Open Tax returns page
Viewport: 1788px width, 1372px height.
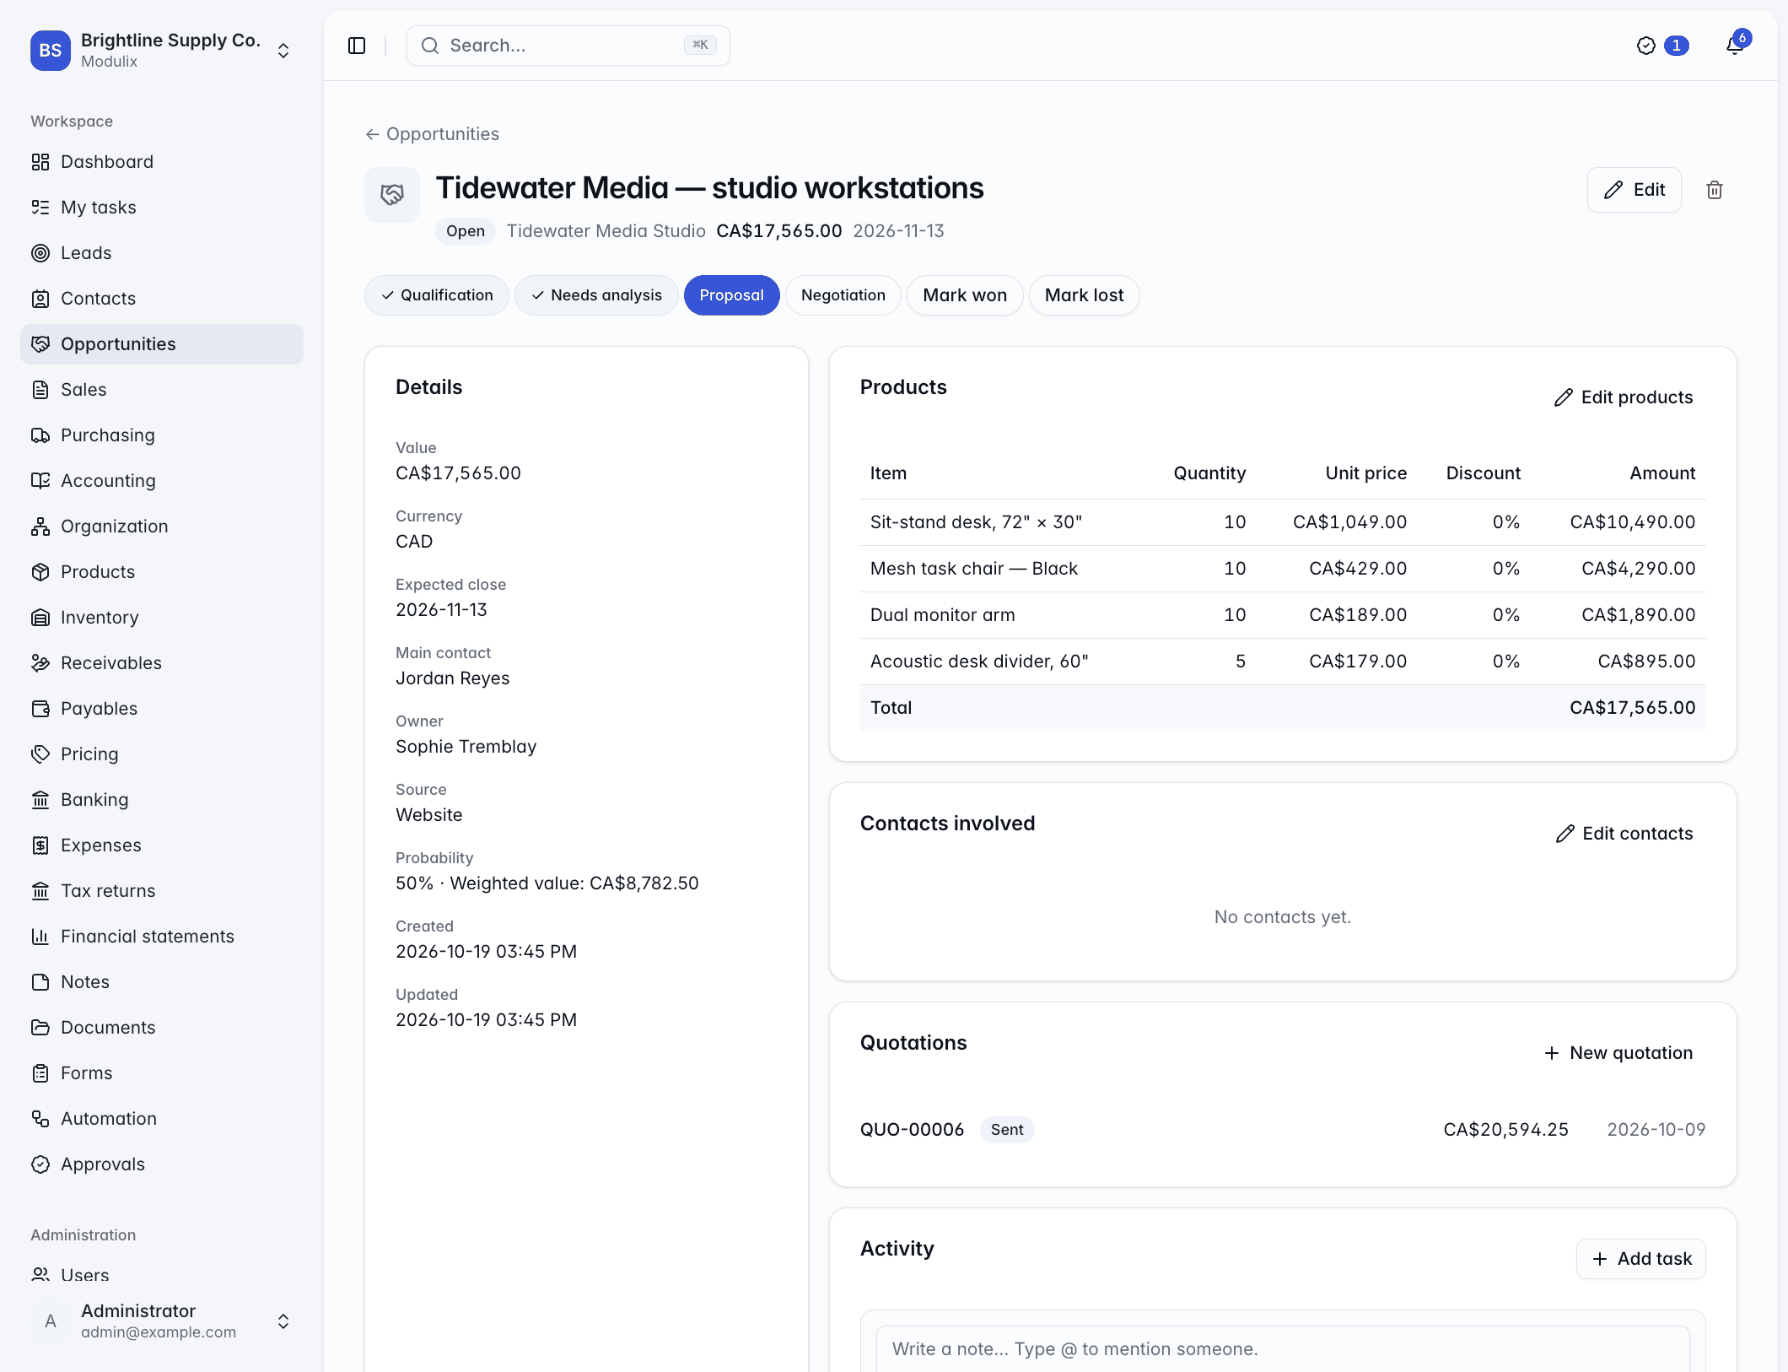click(162, 890)
